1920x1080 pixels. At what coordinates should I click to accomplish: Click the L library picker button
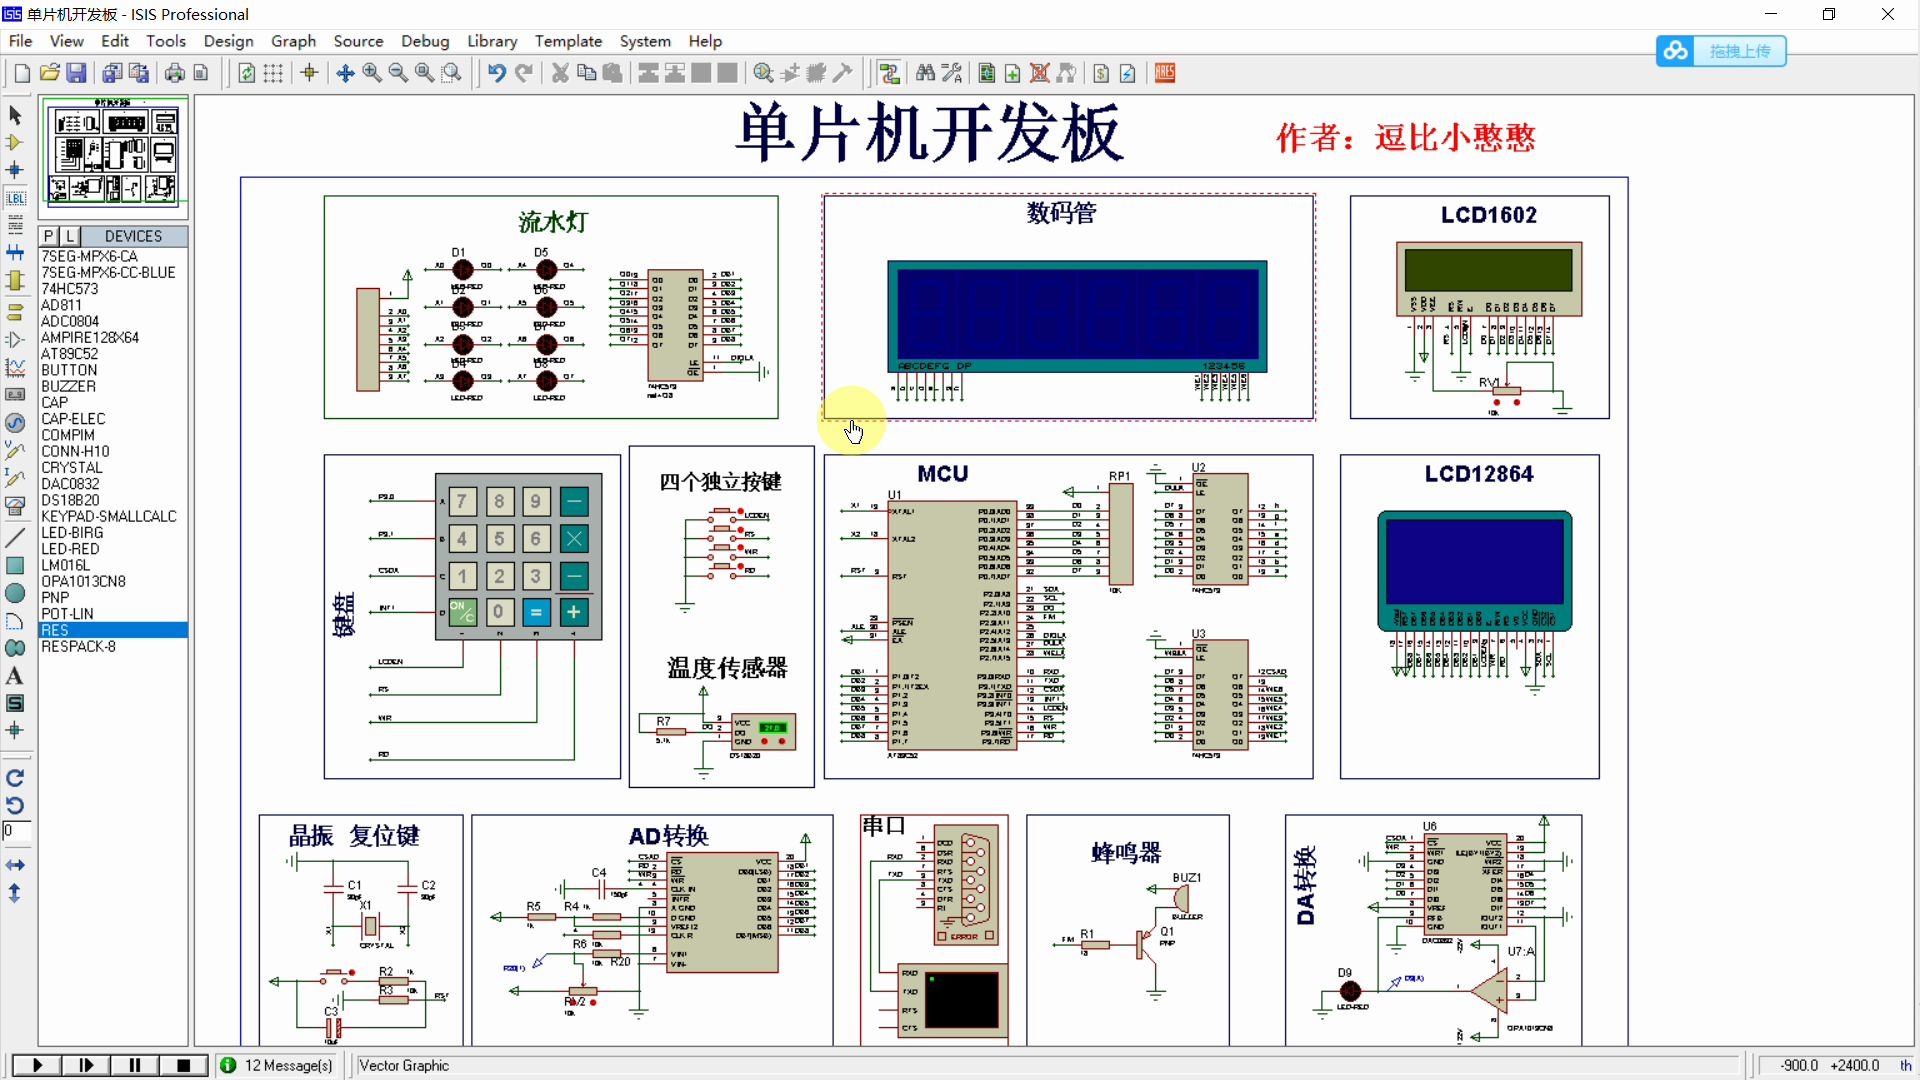[x=70, y=235]
